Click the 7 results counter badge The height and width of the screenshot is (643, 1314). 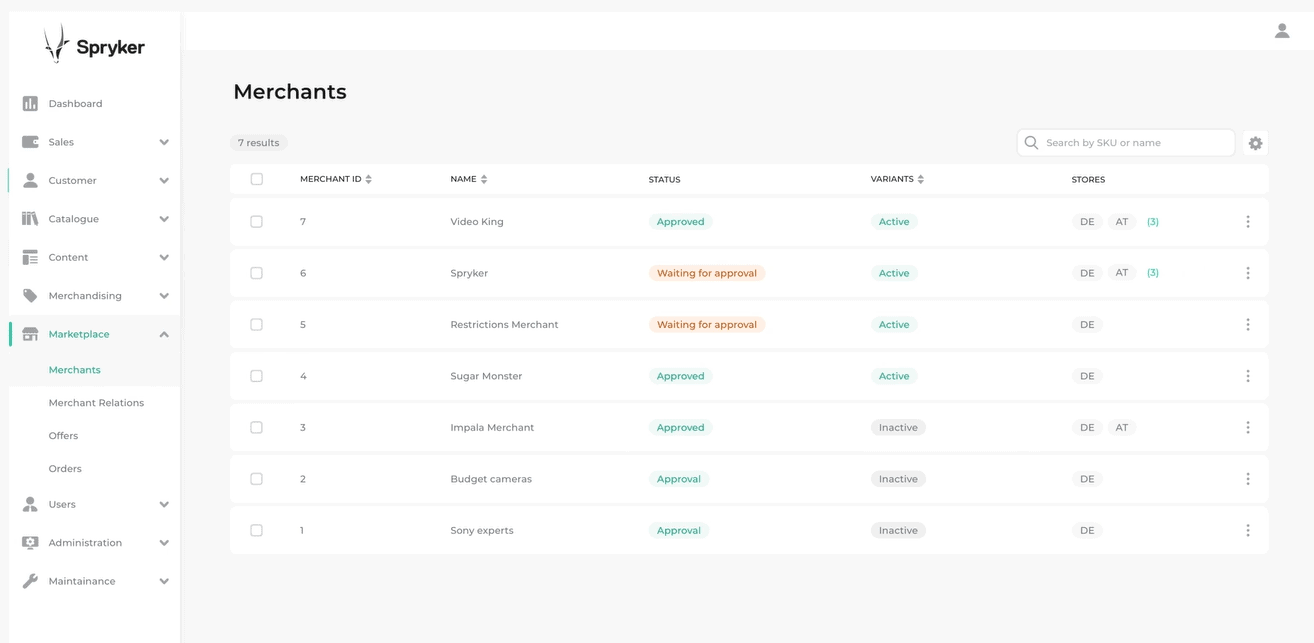pyautogui.click(x=258, y=143)
